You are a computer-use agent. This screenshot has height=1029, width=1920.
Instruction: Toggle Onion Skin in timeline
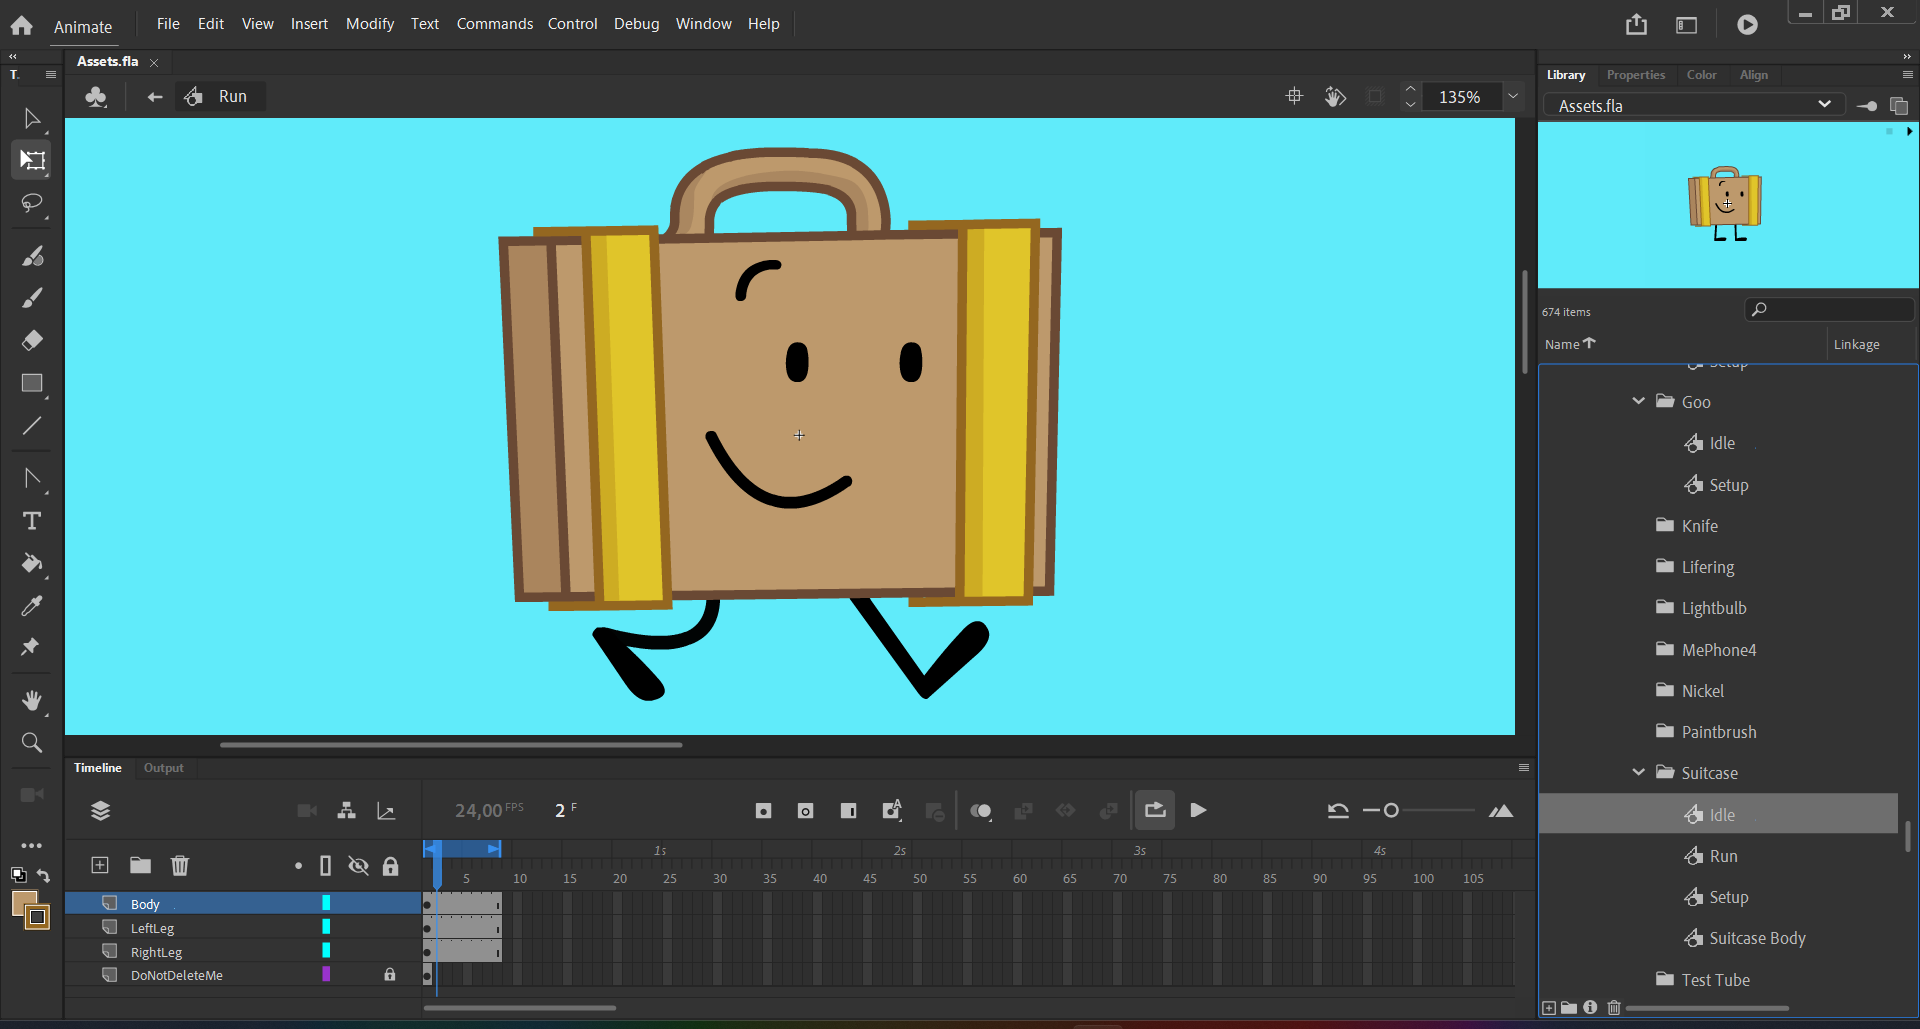coord(981,811)
